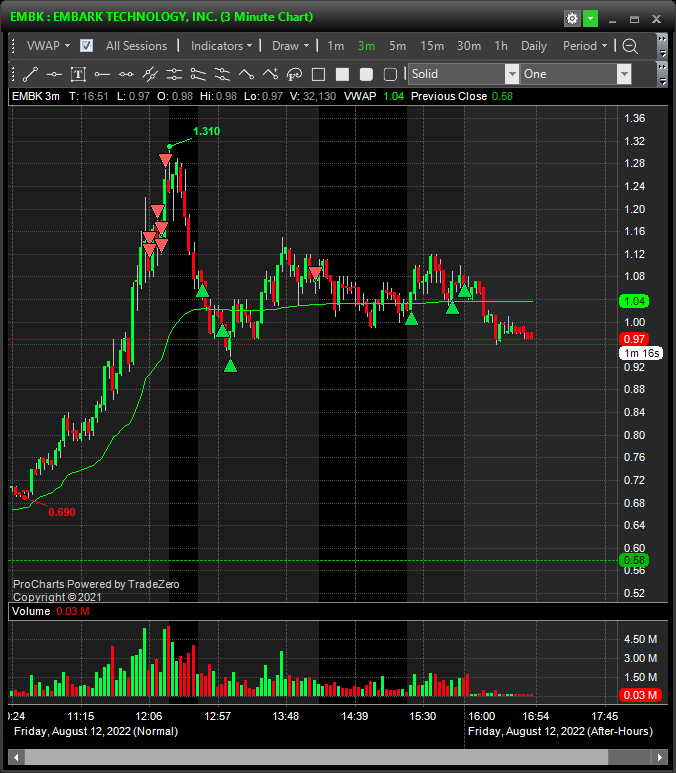This screenshot has width=676, height=773.
Task: Select the filled rounded rectangle tool
Action: (366, 74)
